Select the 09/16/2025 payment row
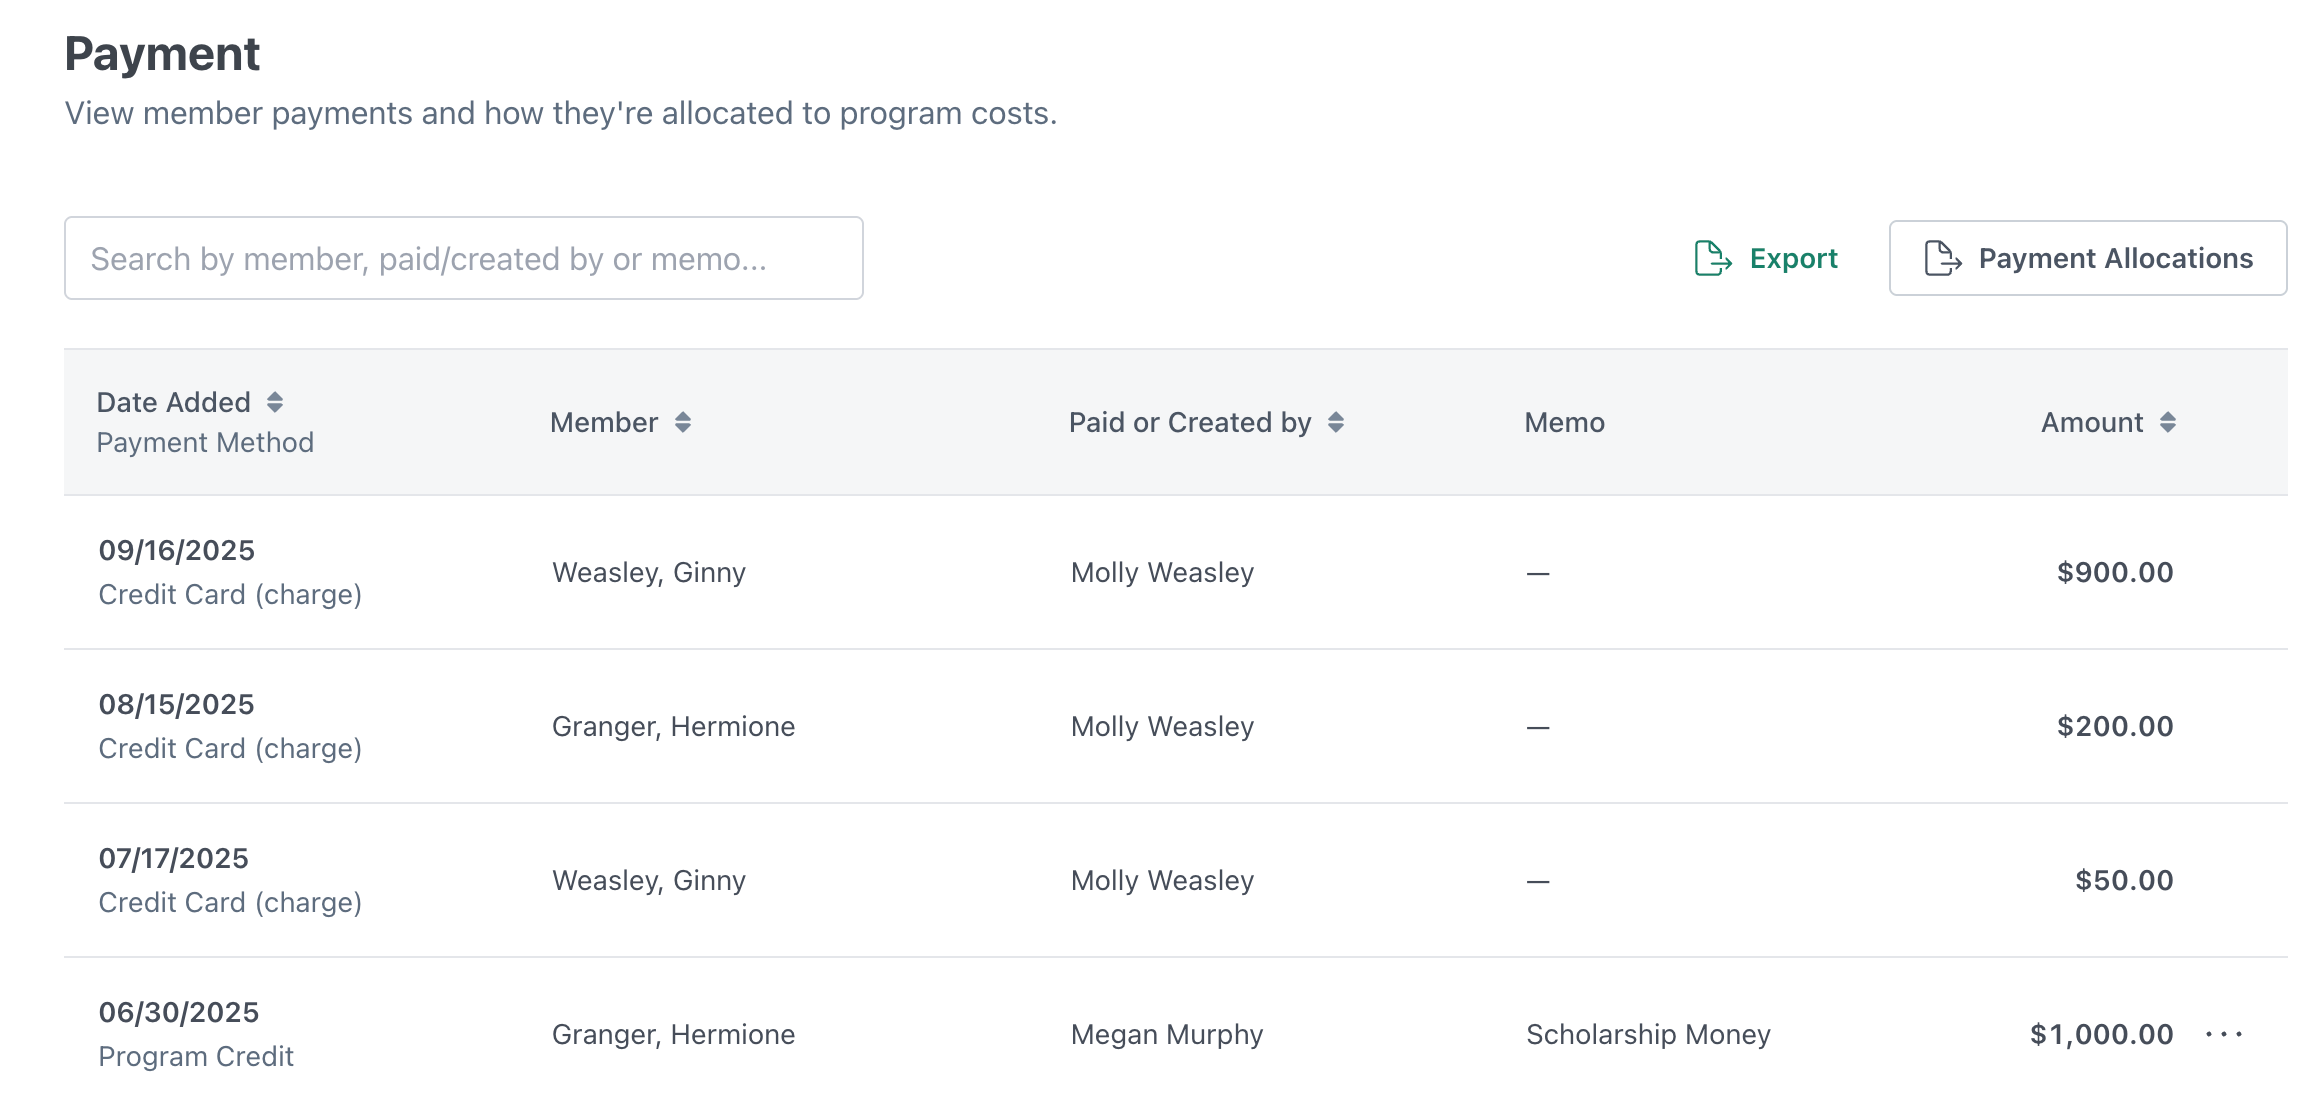2304x1110 pixels. (x=177, y=550)
